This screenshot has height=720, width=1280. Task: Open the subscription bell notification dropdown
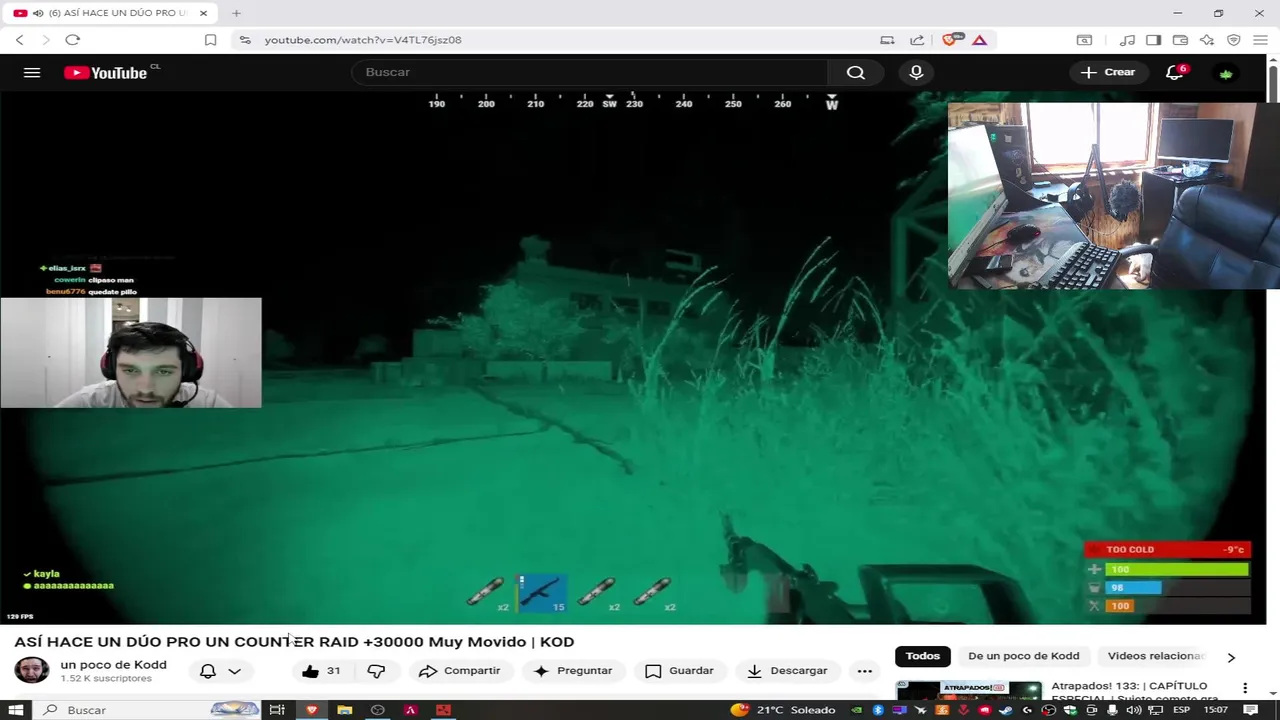[220, 671]
